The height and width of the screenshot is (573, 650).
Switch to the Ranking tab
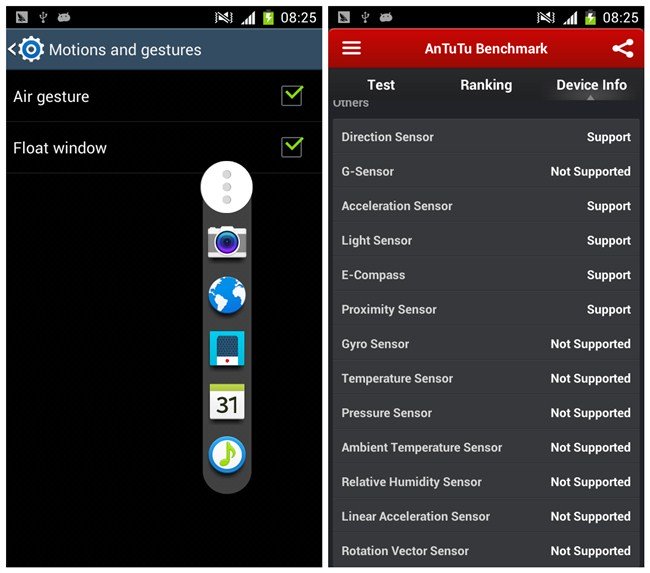tap(486, 85)
